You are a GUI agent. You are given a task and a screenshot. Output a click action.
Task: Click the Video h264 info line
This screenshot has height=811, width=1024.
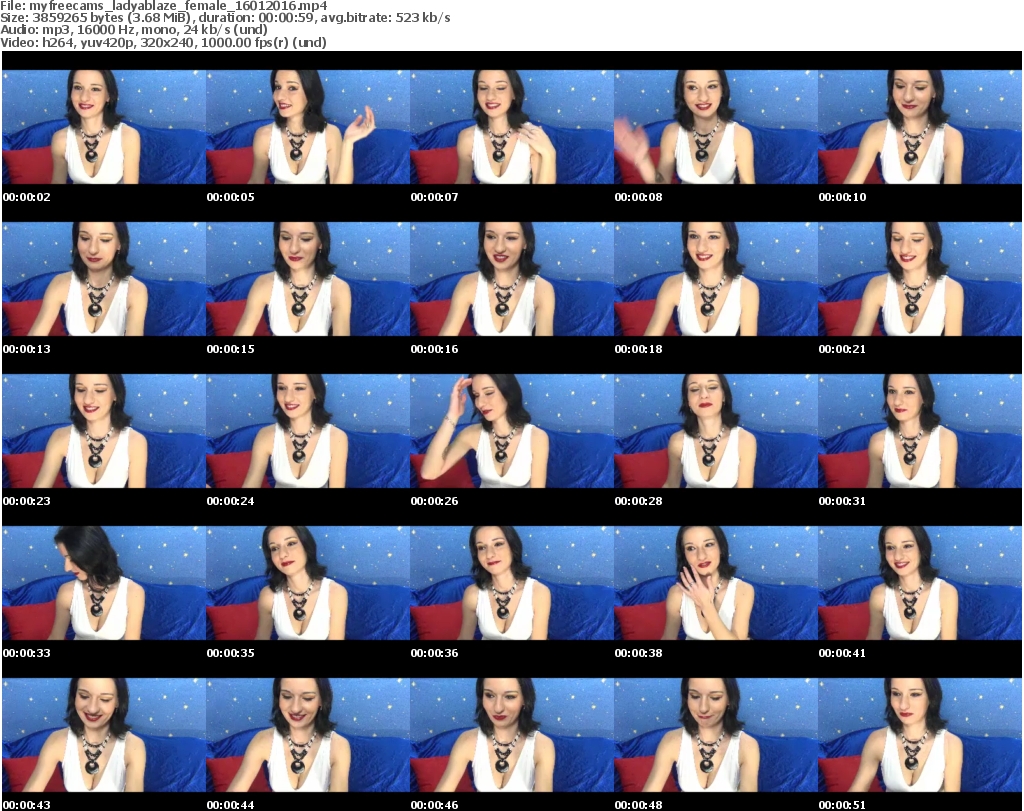tap(163, 42)
